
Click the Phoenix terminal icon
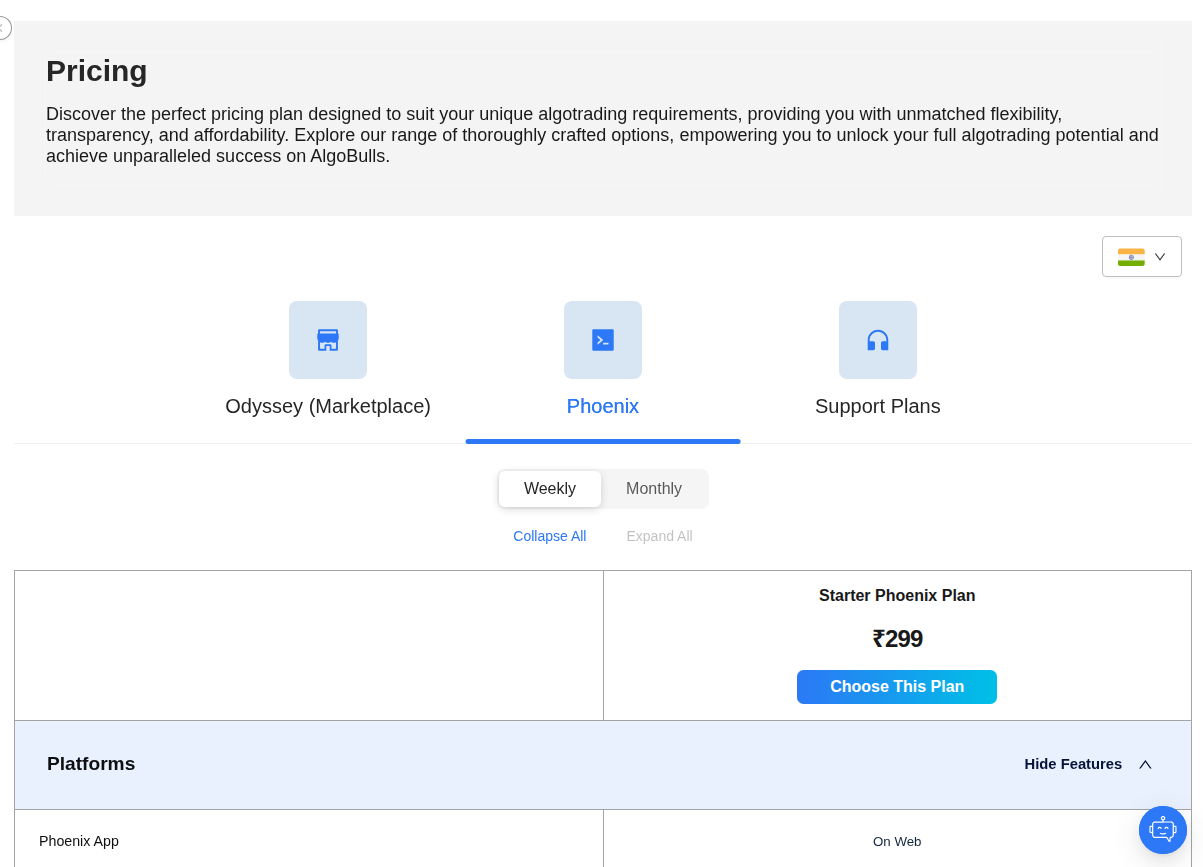[x=603, y=340]
